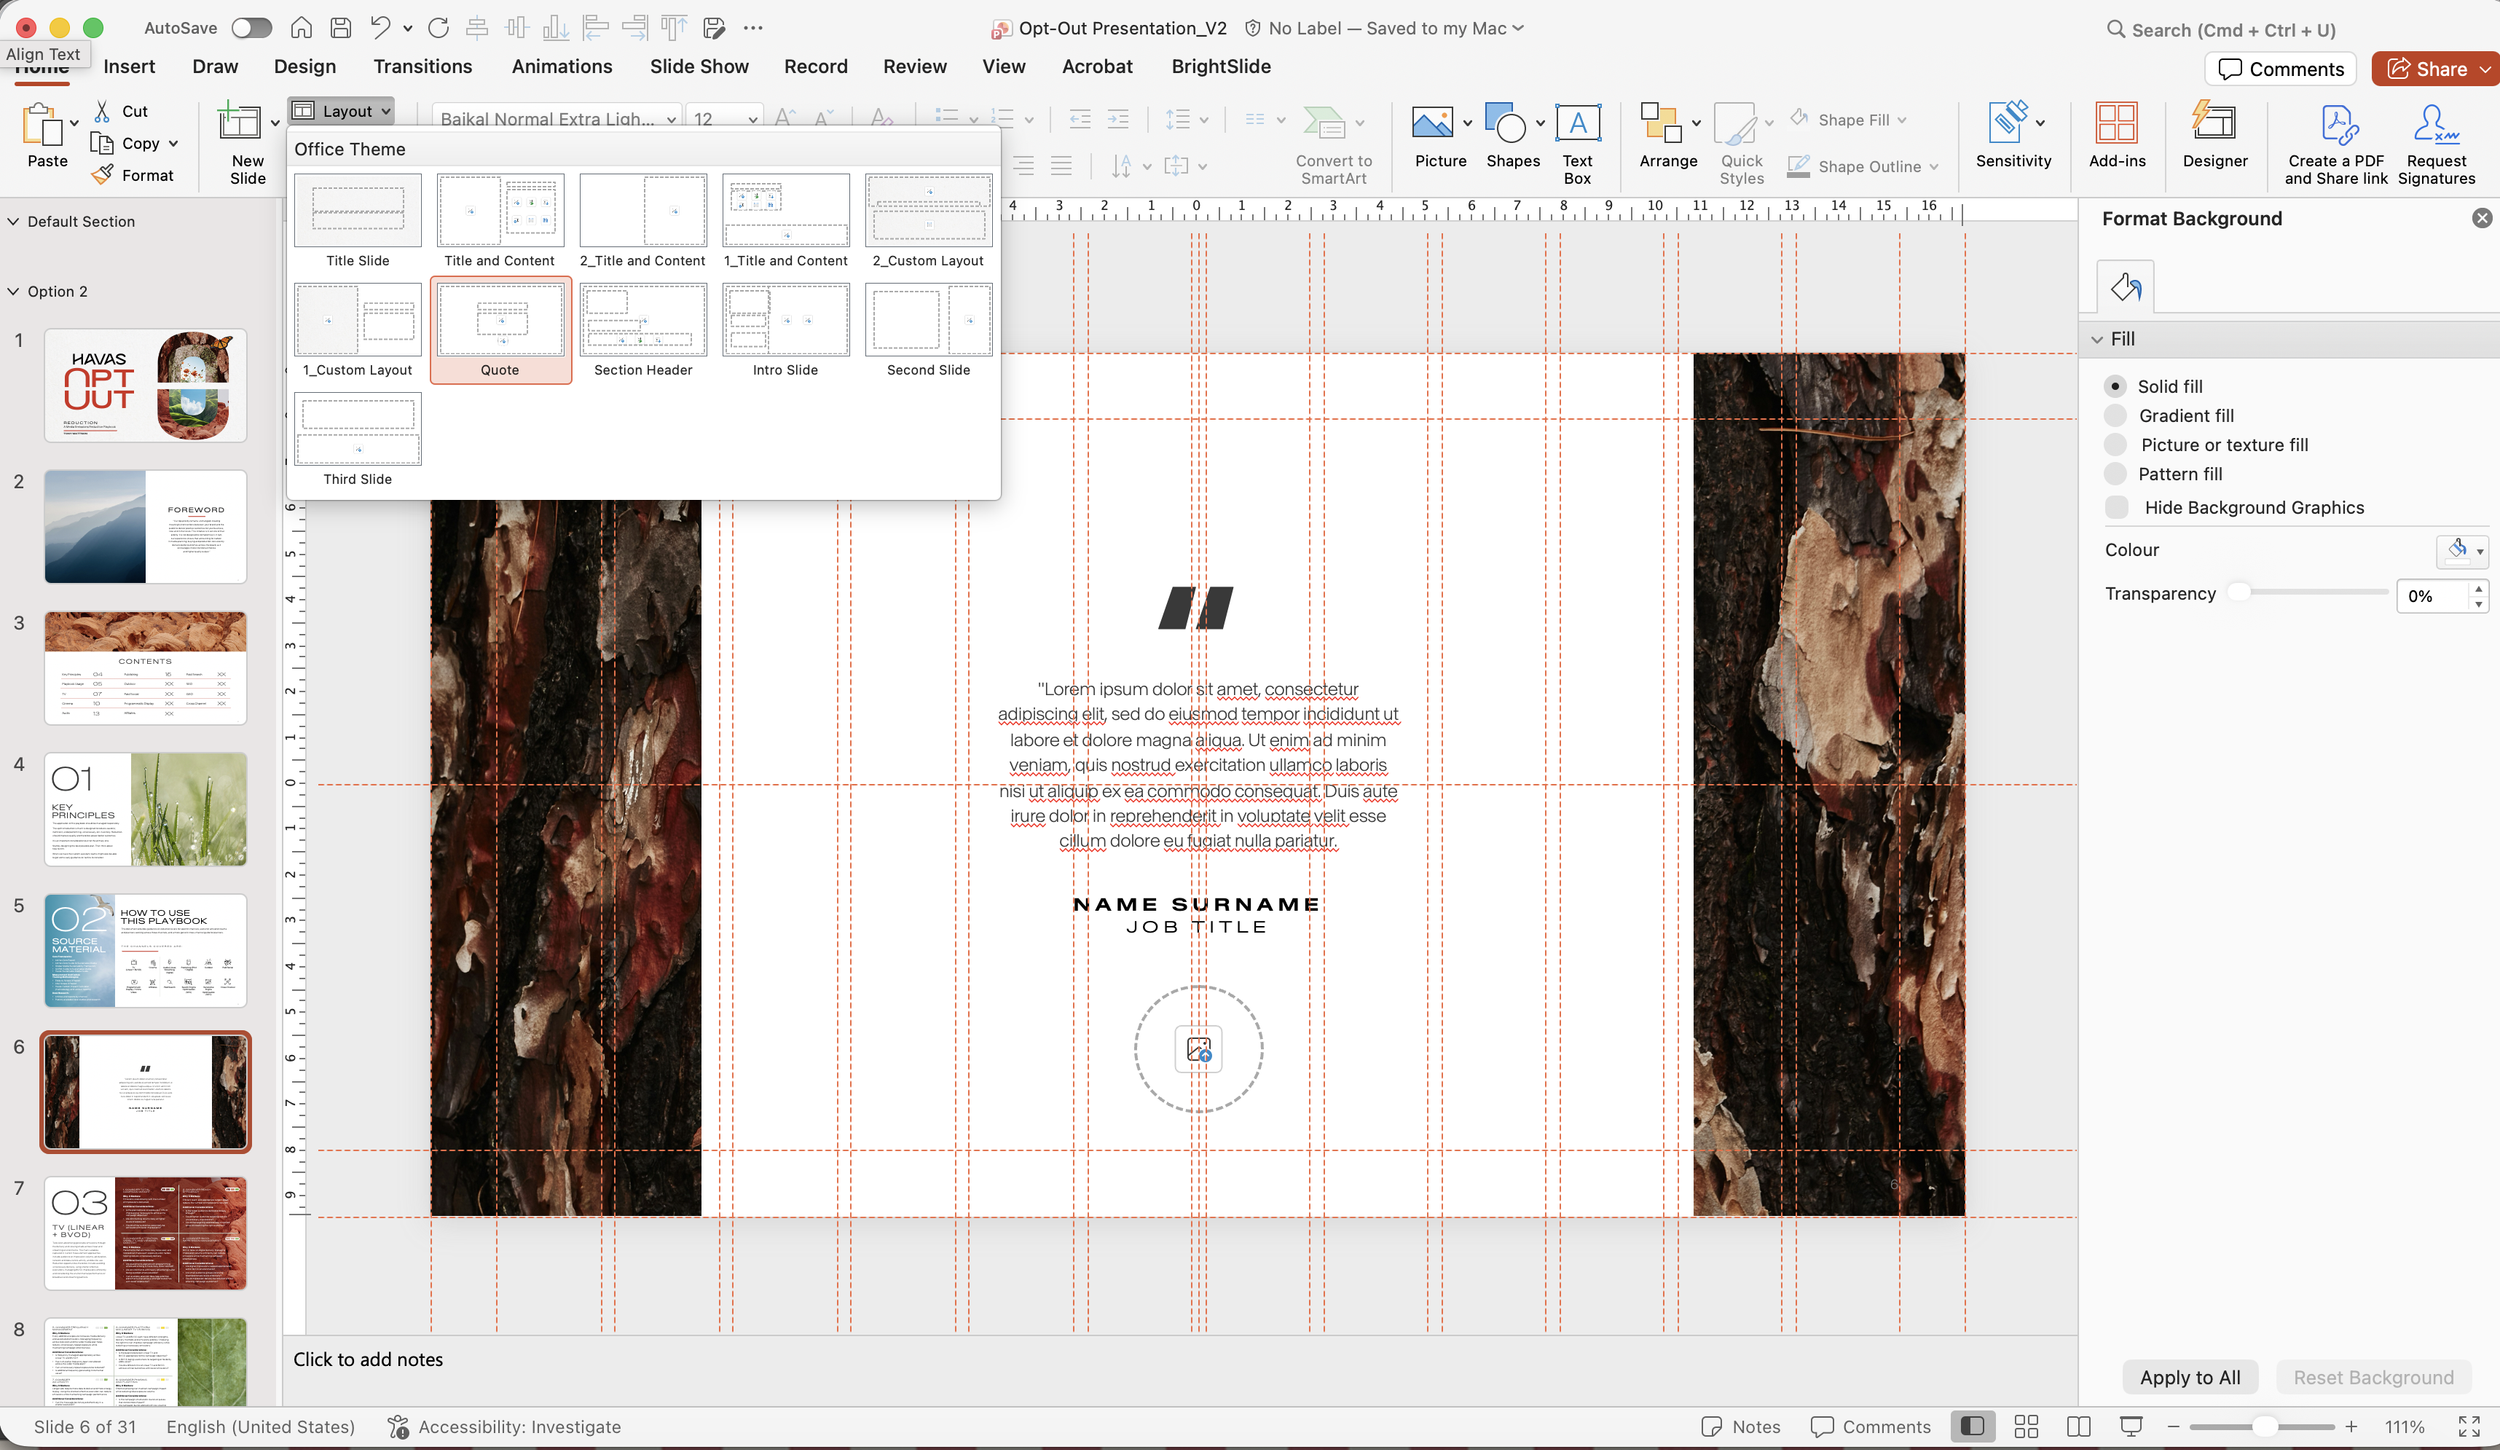Image resolution: width=2500 pixels, height=1450 pixels.
Task: Enable Hide Background Graphics checkbox
Action: [2116, 507]
